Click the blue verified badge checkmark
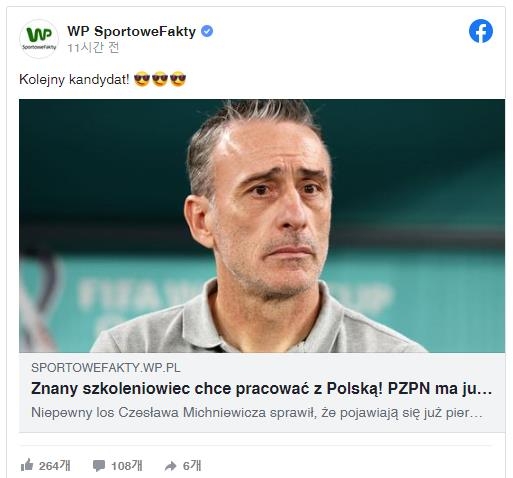The height and width of the screenshot is (478, 513). [x=207, y=31]
